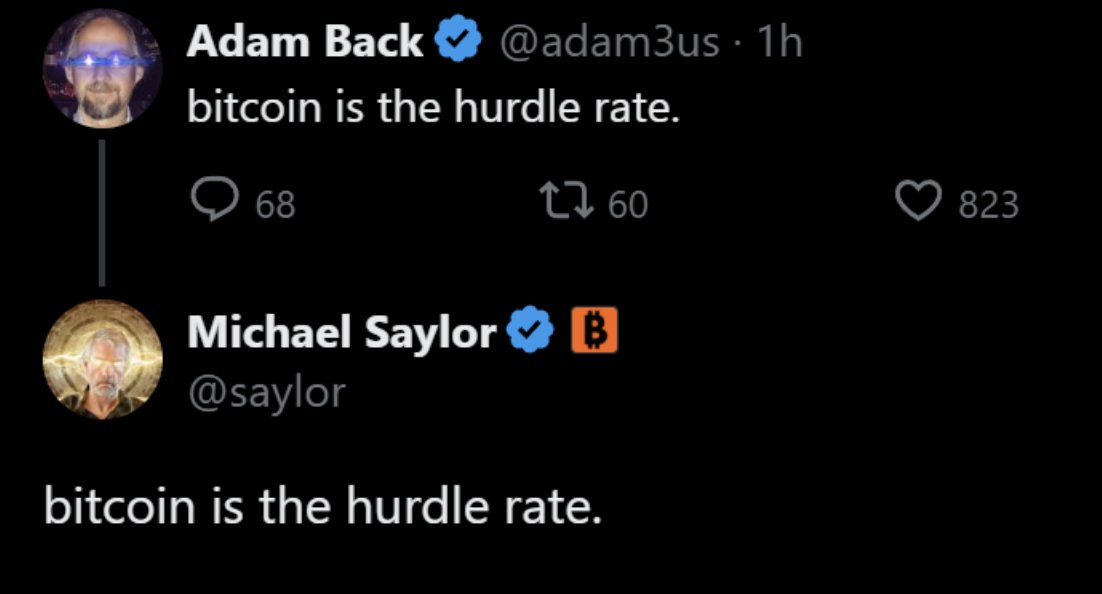1102x594 pixels.
Task: Like Adam Back's tweet with the heart icon
Action: coord(919,200)
